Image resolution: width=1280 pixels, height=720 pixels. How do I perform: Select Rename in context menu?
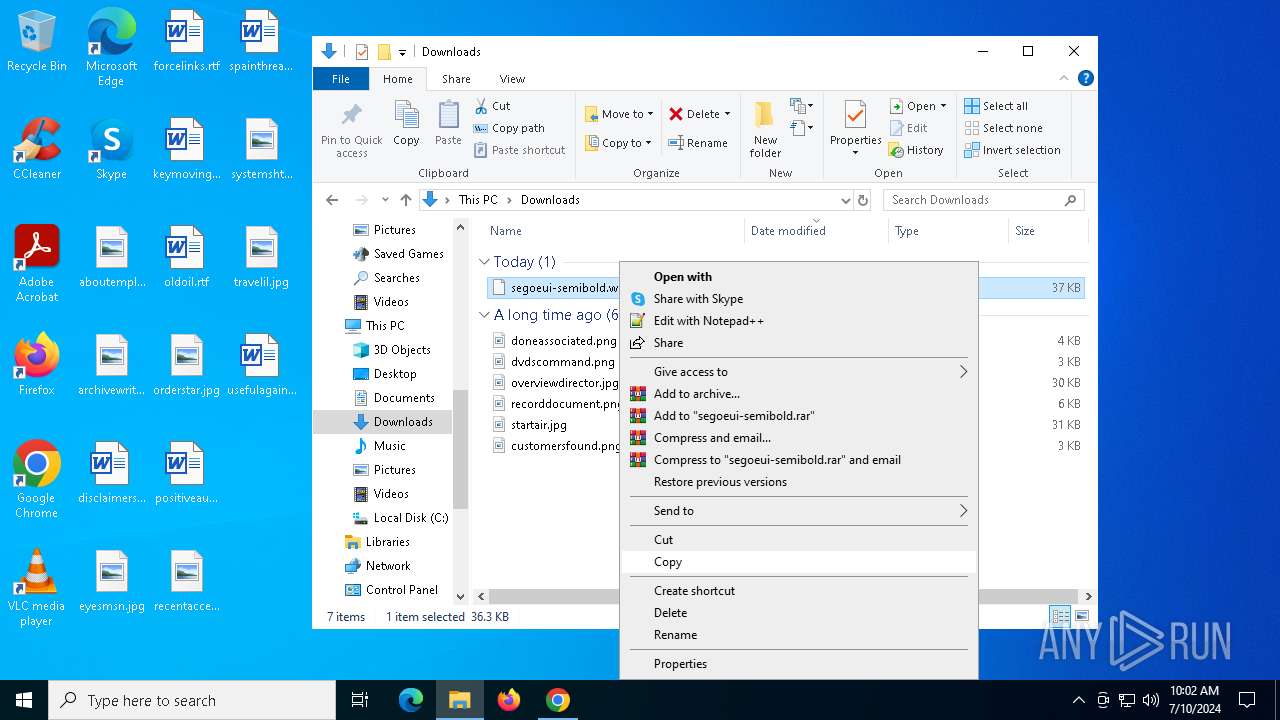(798, 635)
